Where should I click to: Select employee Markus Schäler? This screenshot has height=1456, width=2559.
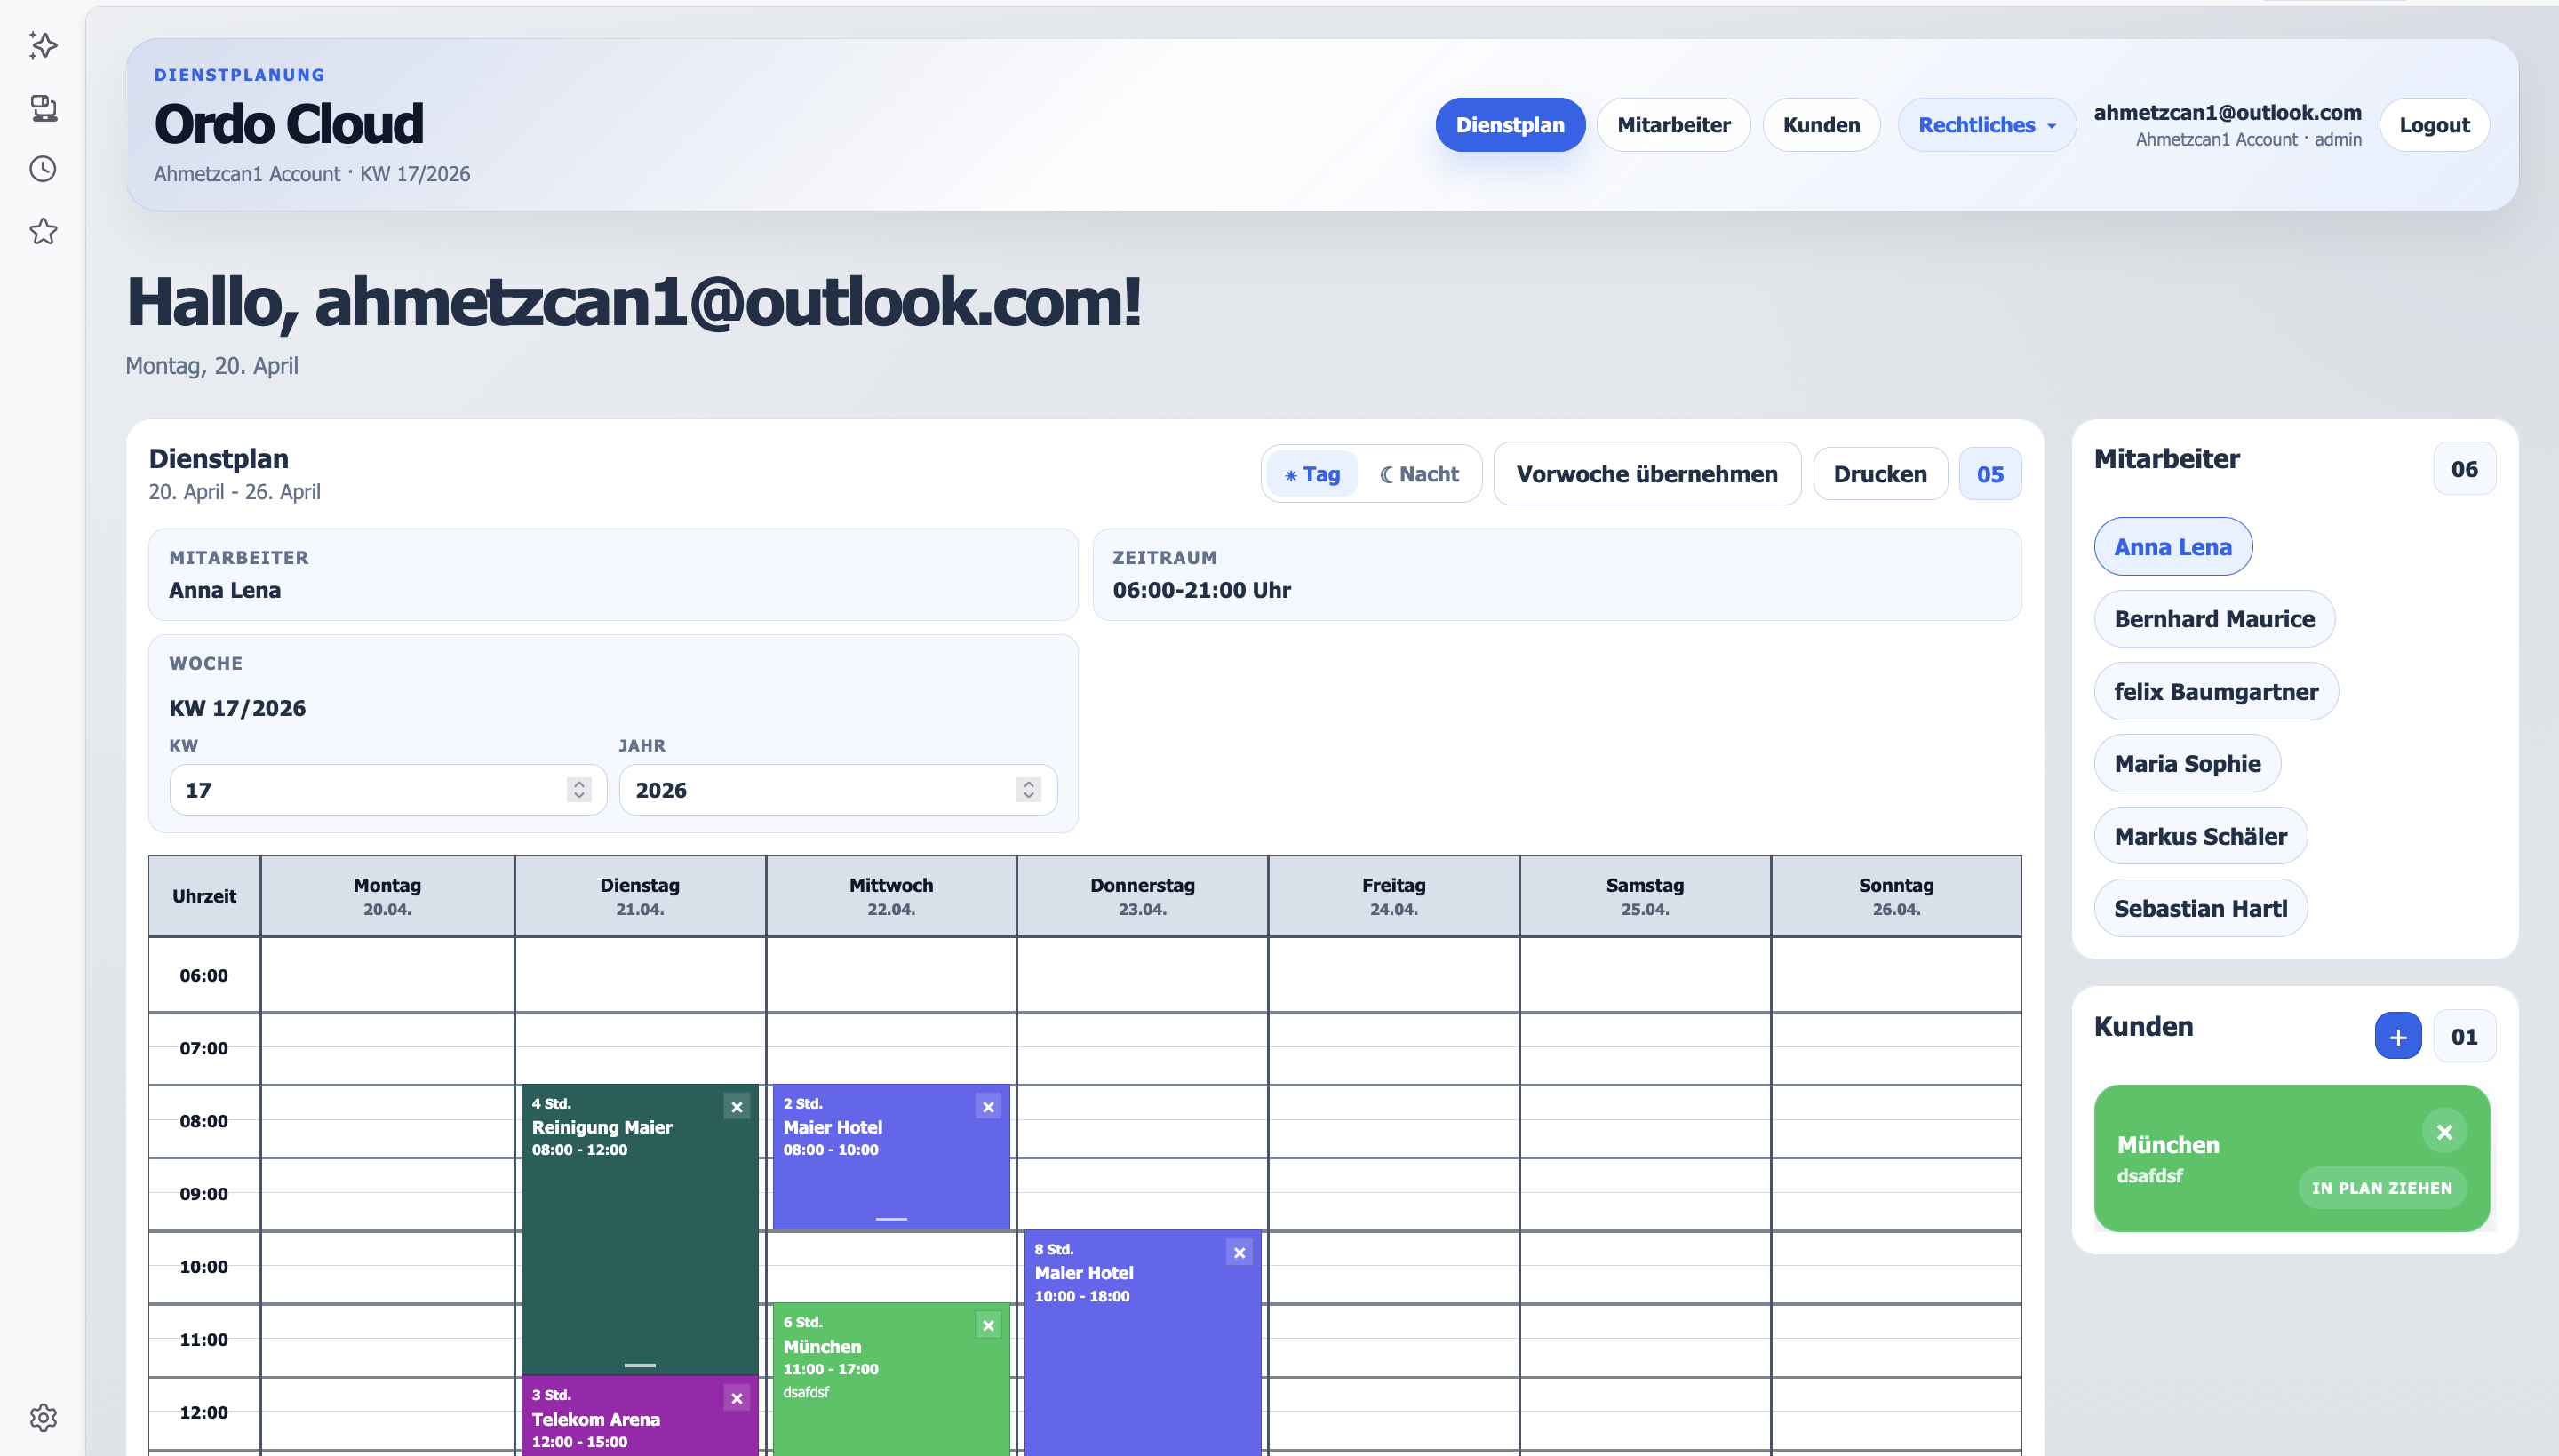click(x=2200, y=837)
